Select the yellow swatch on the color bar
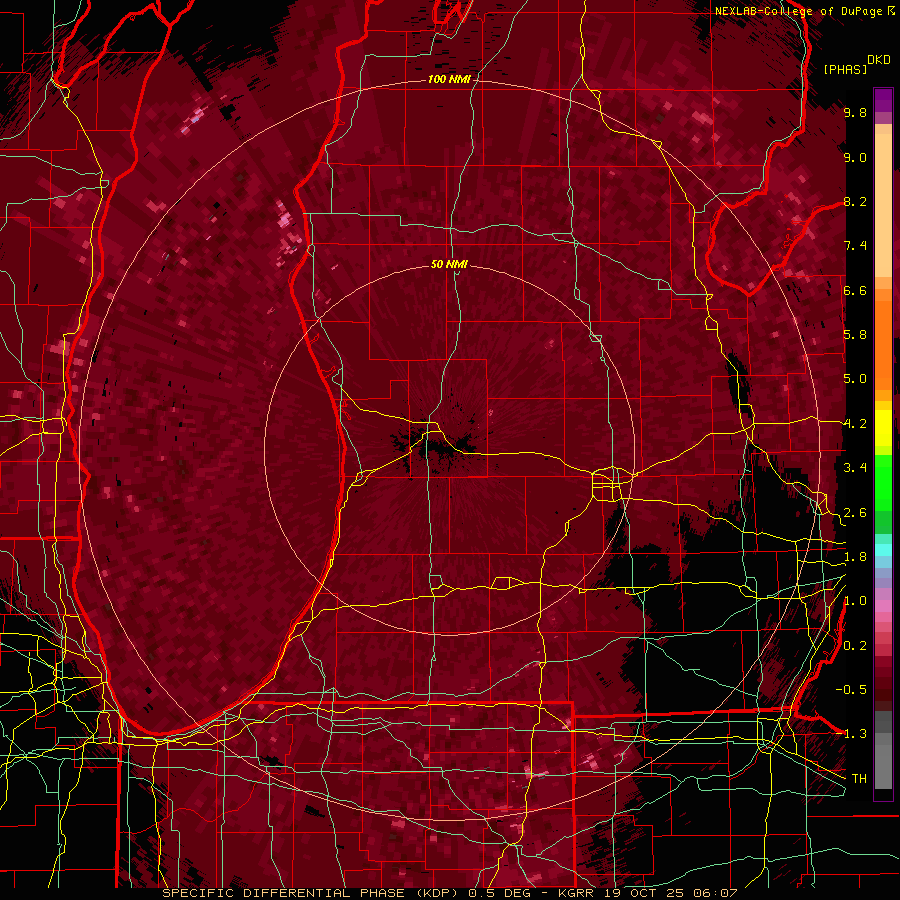 coord(883,428)
